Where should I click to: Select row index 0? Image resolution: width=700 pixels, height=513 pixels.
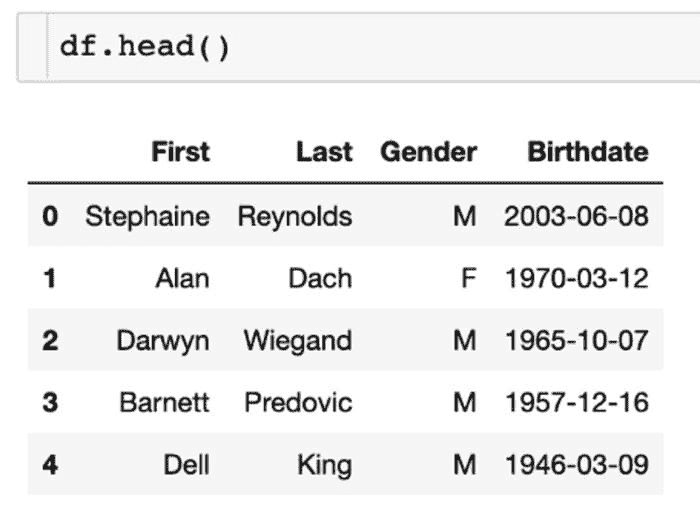point(51,216)
